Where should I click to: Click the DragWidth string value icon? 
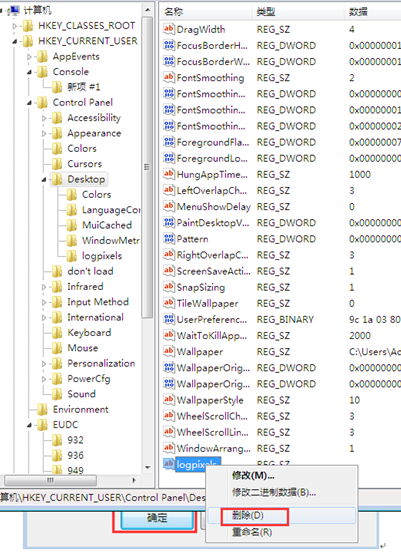click(169, 29)
